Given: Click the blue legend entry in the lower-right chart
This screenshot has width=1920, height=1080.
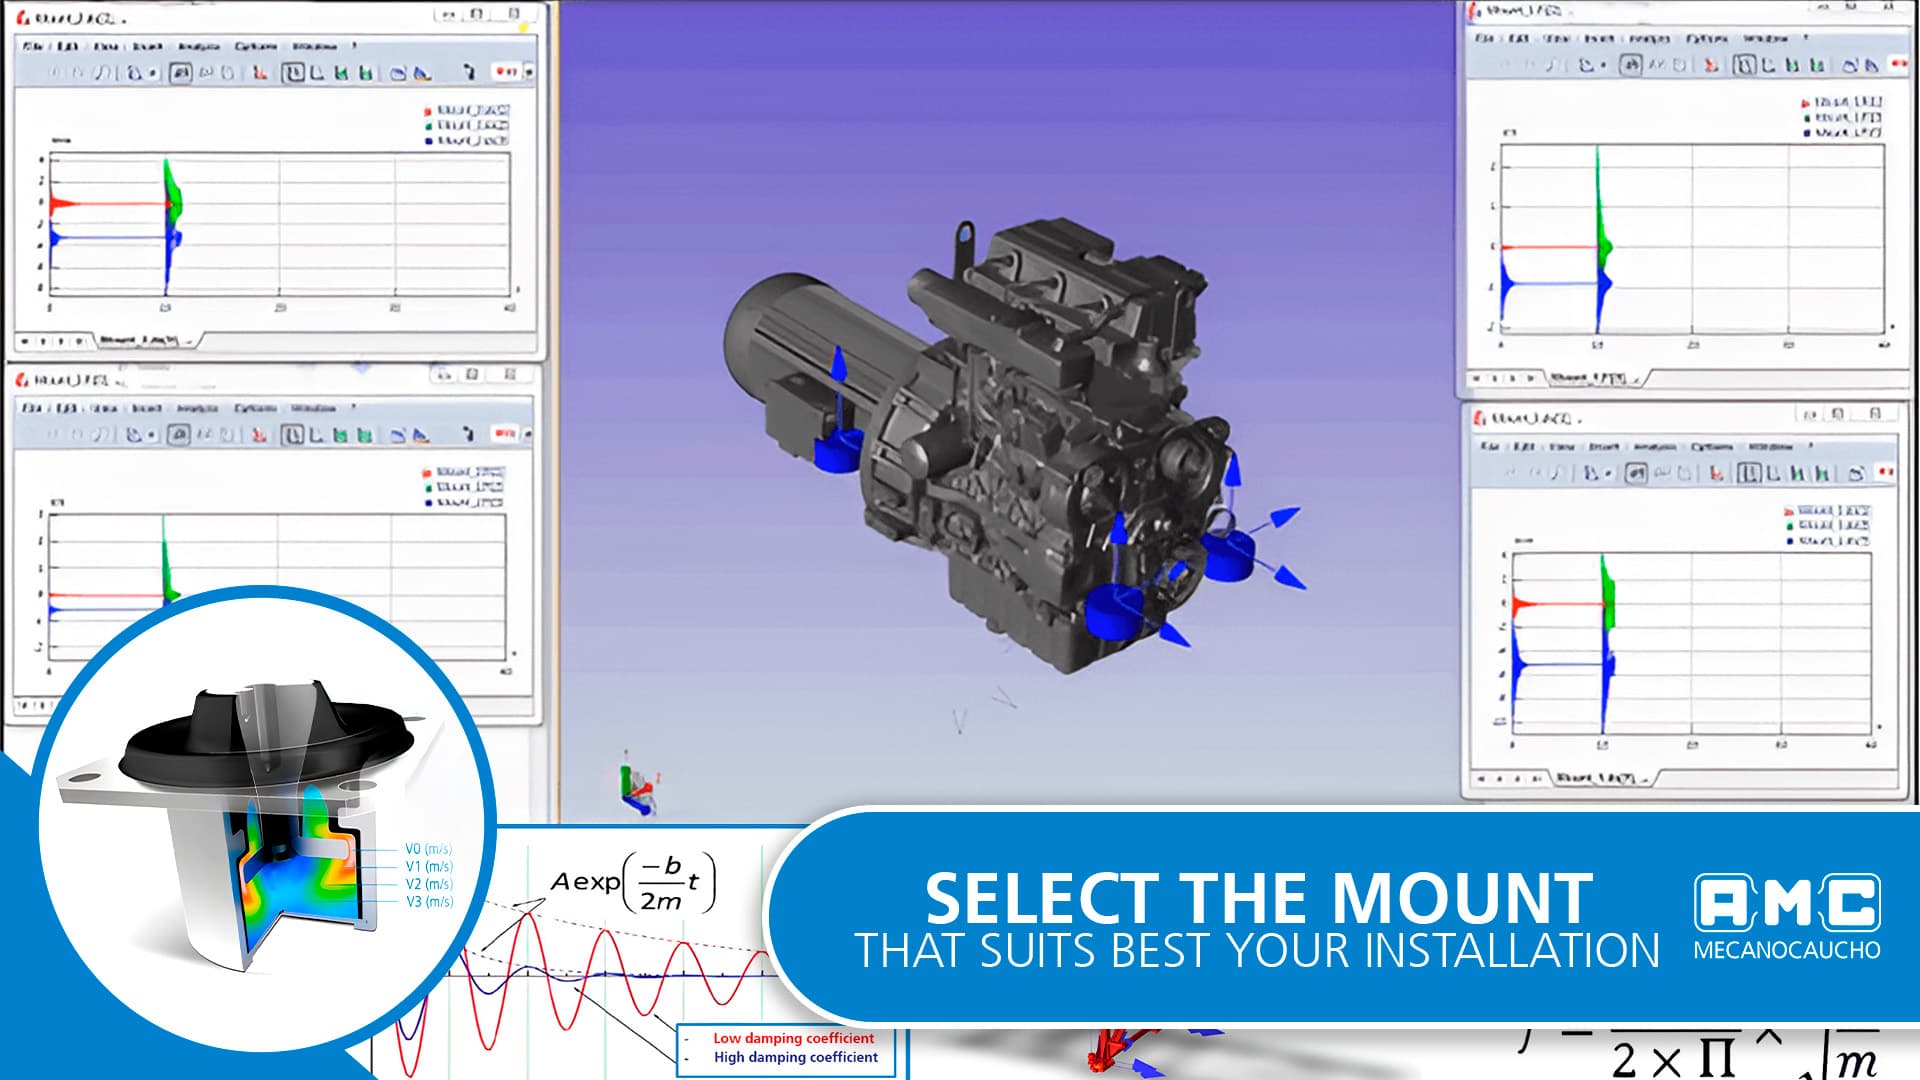Looking at the screenshot, I should 1828,541.
